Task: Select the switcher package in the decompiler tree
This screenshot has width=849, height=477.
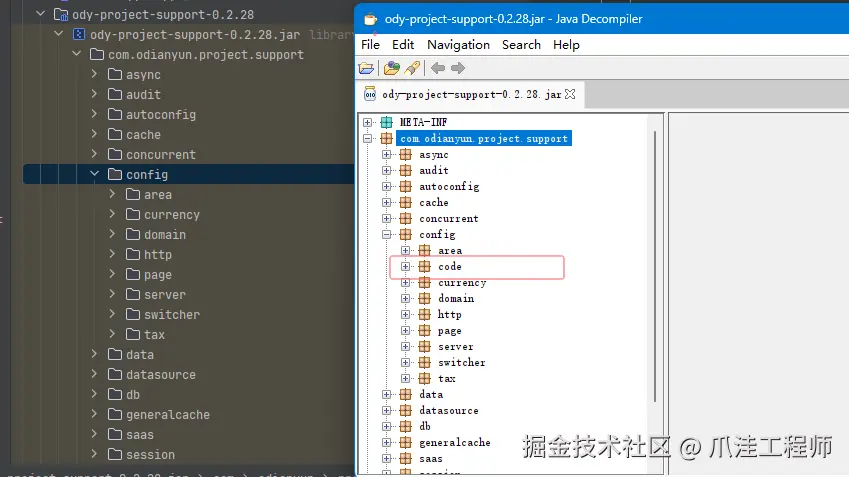Action: (x=461, y=363)
